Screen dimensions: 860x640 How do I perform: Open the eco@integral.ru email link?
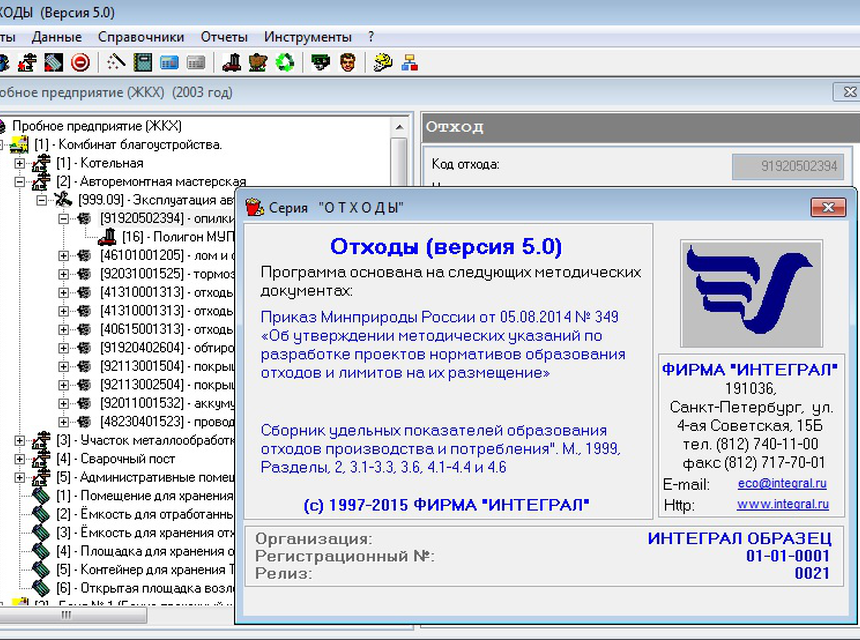(x=782, y=484)
